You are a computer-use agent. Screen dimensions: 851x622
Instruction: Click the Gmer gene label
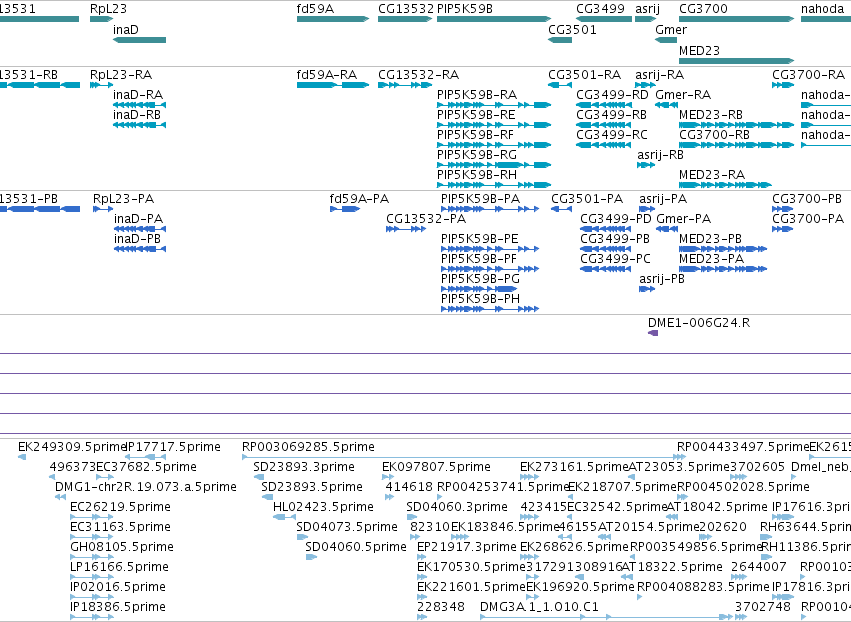(x=671, y=30)
